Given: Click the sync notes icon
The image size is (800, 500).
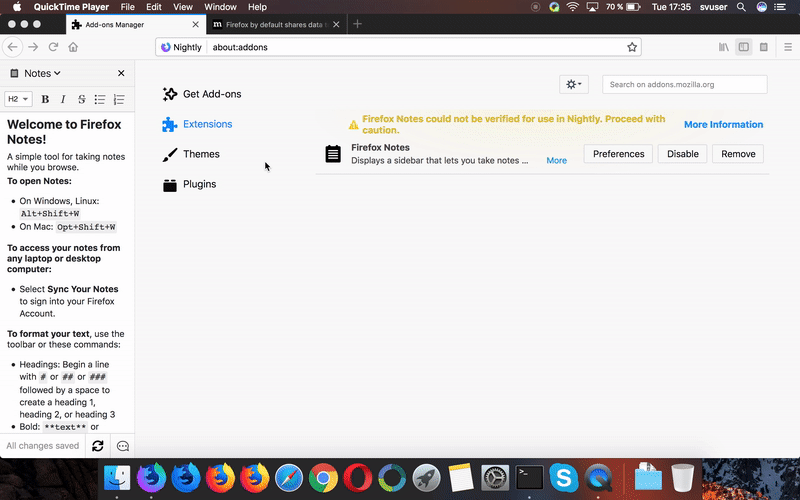Looking at the screenshot, I should tap(98, 446).
